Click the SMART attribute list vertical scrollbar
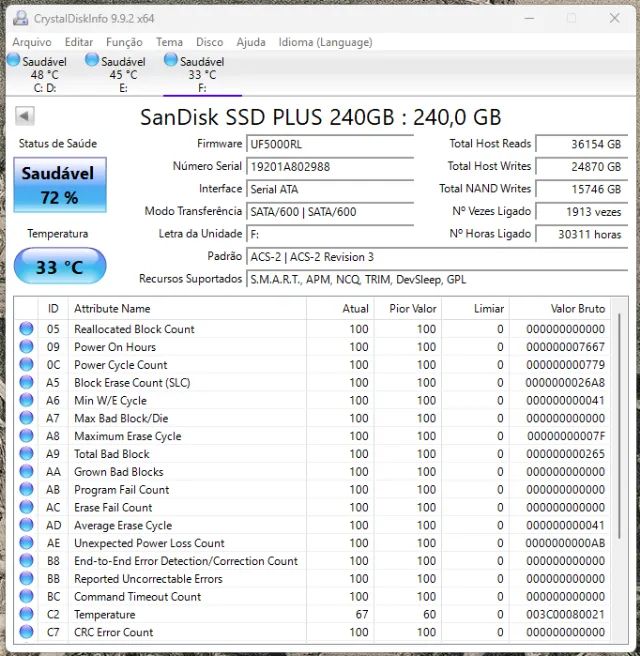Screen dimensions: 640x656 pos(619,425)
